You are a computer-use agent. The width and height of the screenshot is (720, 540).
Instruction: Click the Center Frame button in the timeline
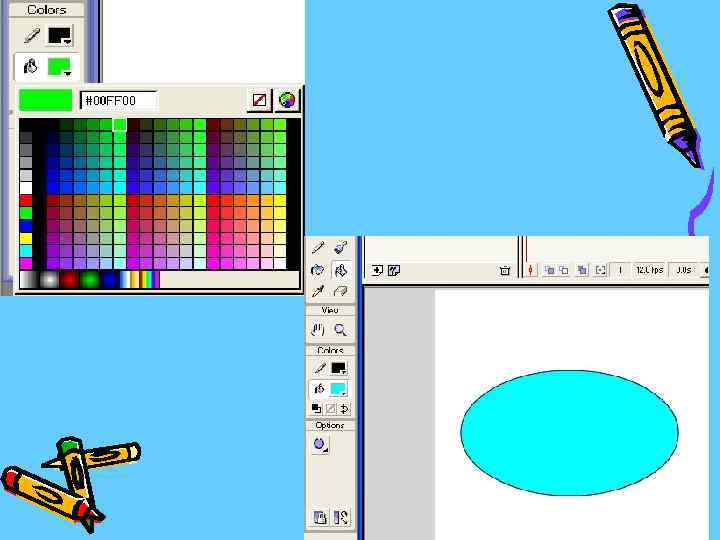[531, 270]
